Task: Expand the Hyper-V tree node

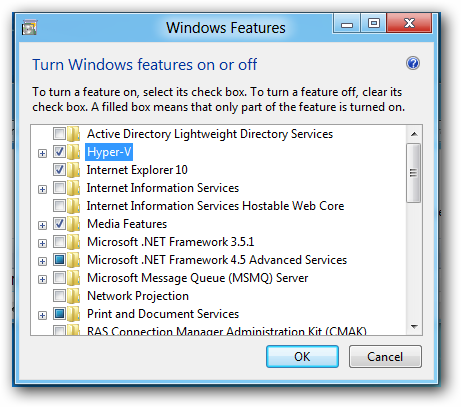Action: [x=42, y=153]
